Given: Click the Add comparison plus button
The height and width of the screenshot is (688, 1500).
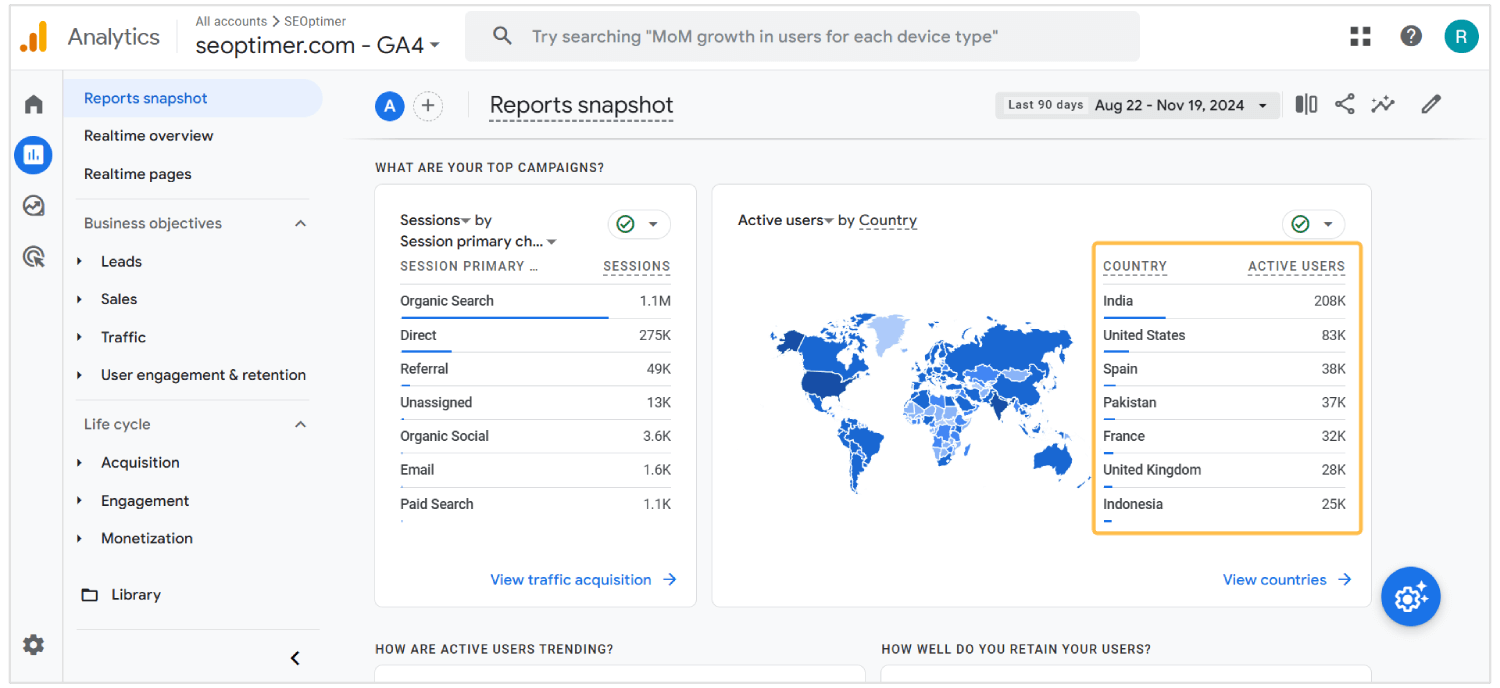Looking at the screenshot, I should 428,106.
